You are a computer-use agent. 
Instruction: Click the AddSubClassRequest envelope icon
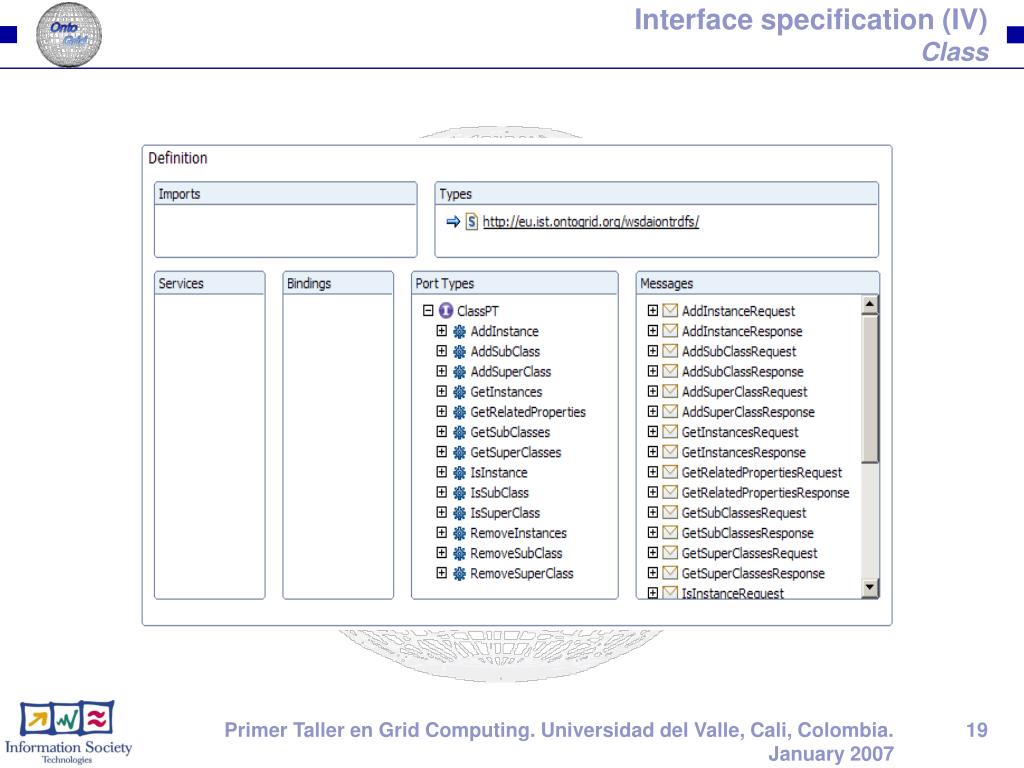(670, 351)
